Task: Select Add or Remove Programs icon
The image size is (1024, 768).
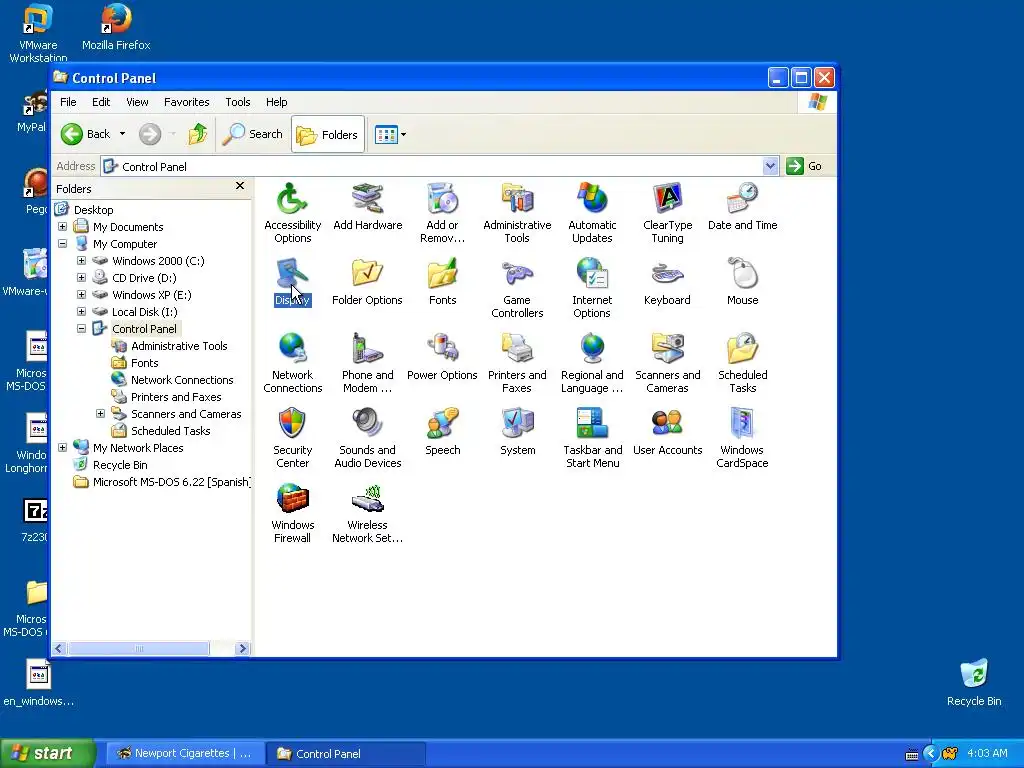Action: point(442,213)
